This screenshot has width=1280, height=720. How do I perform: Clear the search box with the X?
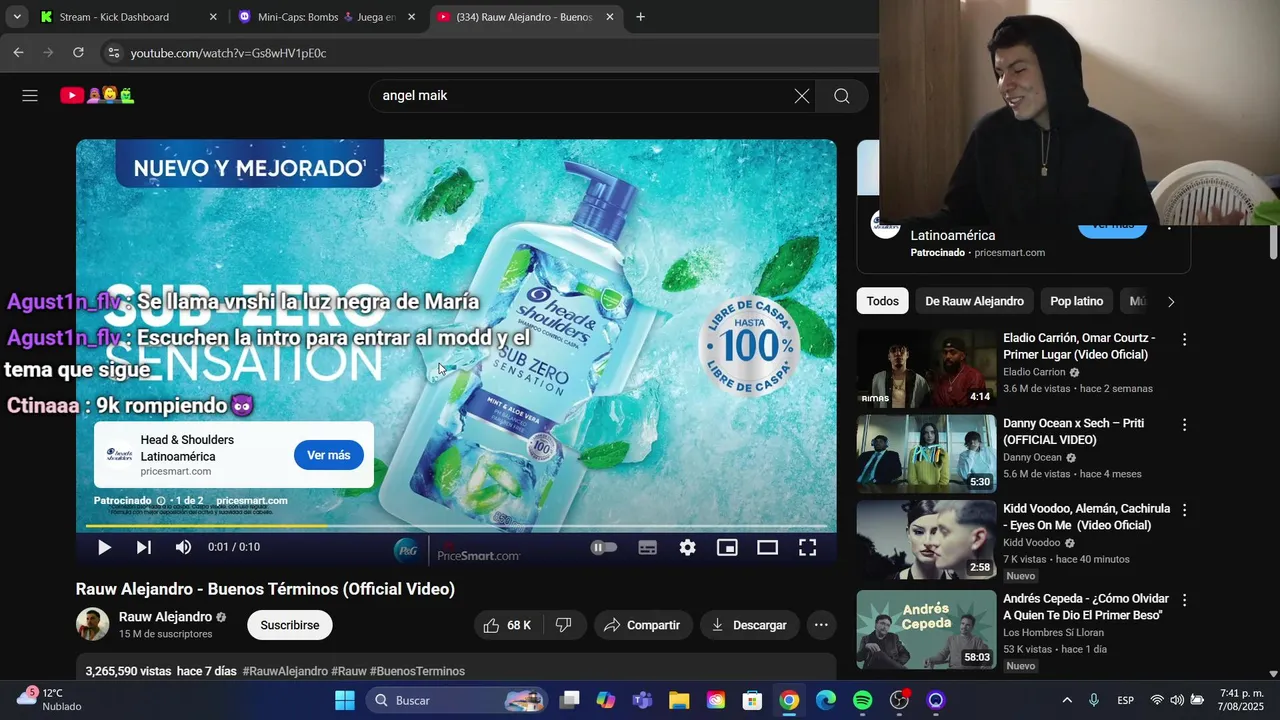pyautogui.click(x=802, y=96)
